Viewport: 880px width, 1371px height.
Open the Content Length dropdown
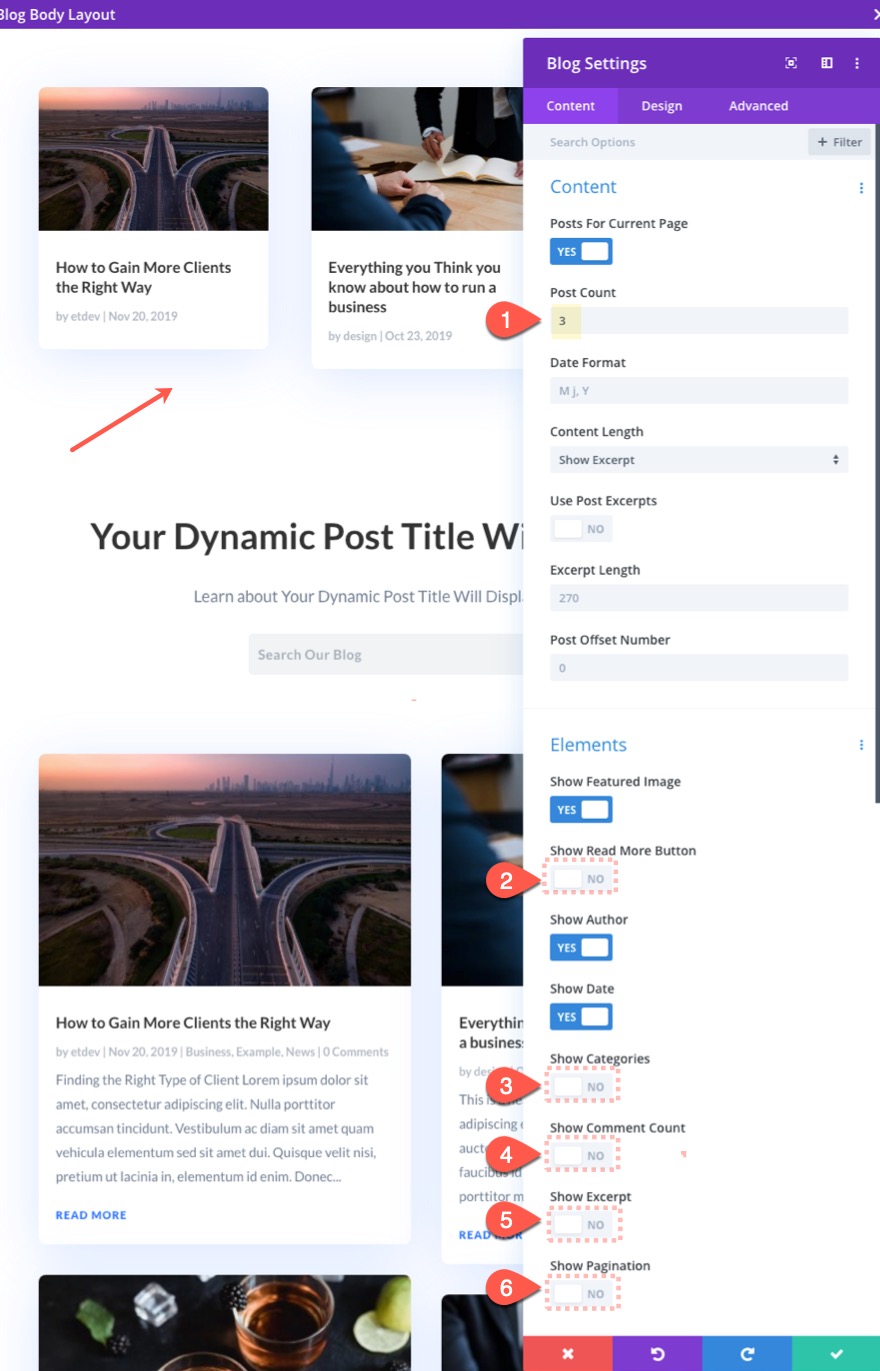[698, 459]
